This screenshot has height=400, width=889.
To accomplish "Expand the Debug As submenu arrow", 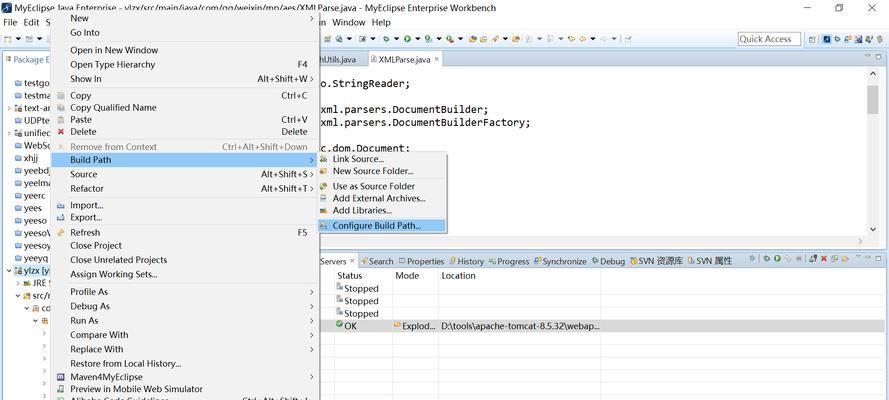I will tap(311, 306).
